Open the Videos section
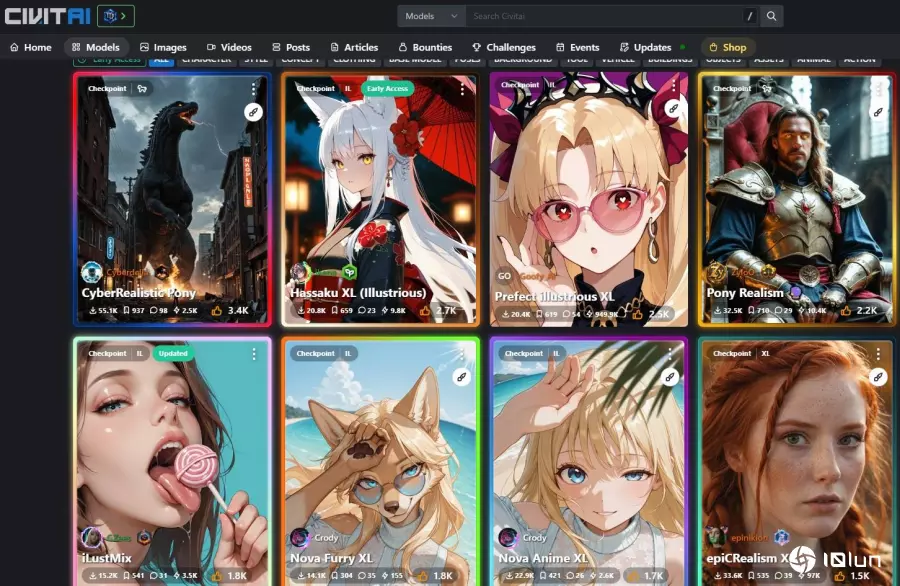The image size is (900, 586). tap(229, 47)
